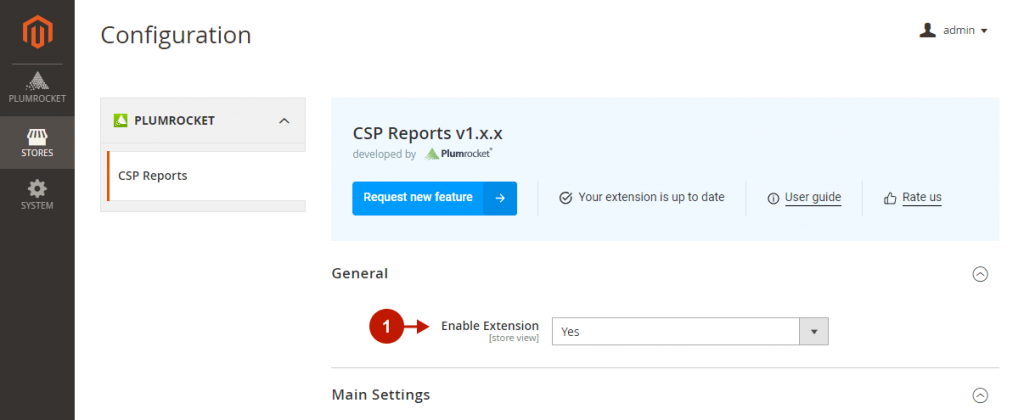Click the Plumrocket developer logo
The height and width of the screenshot is (420, 1024).
[458, 154]
